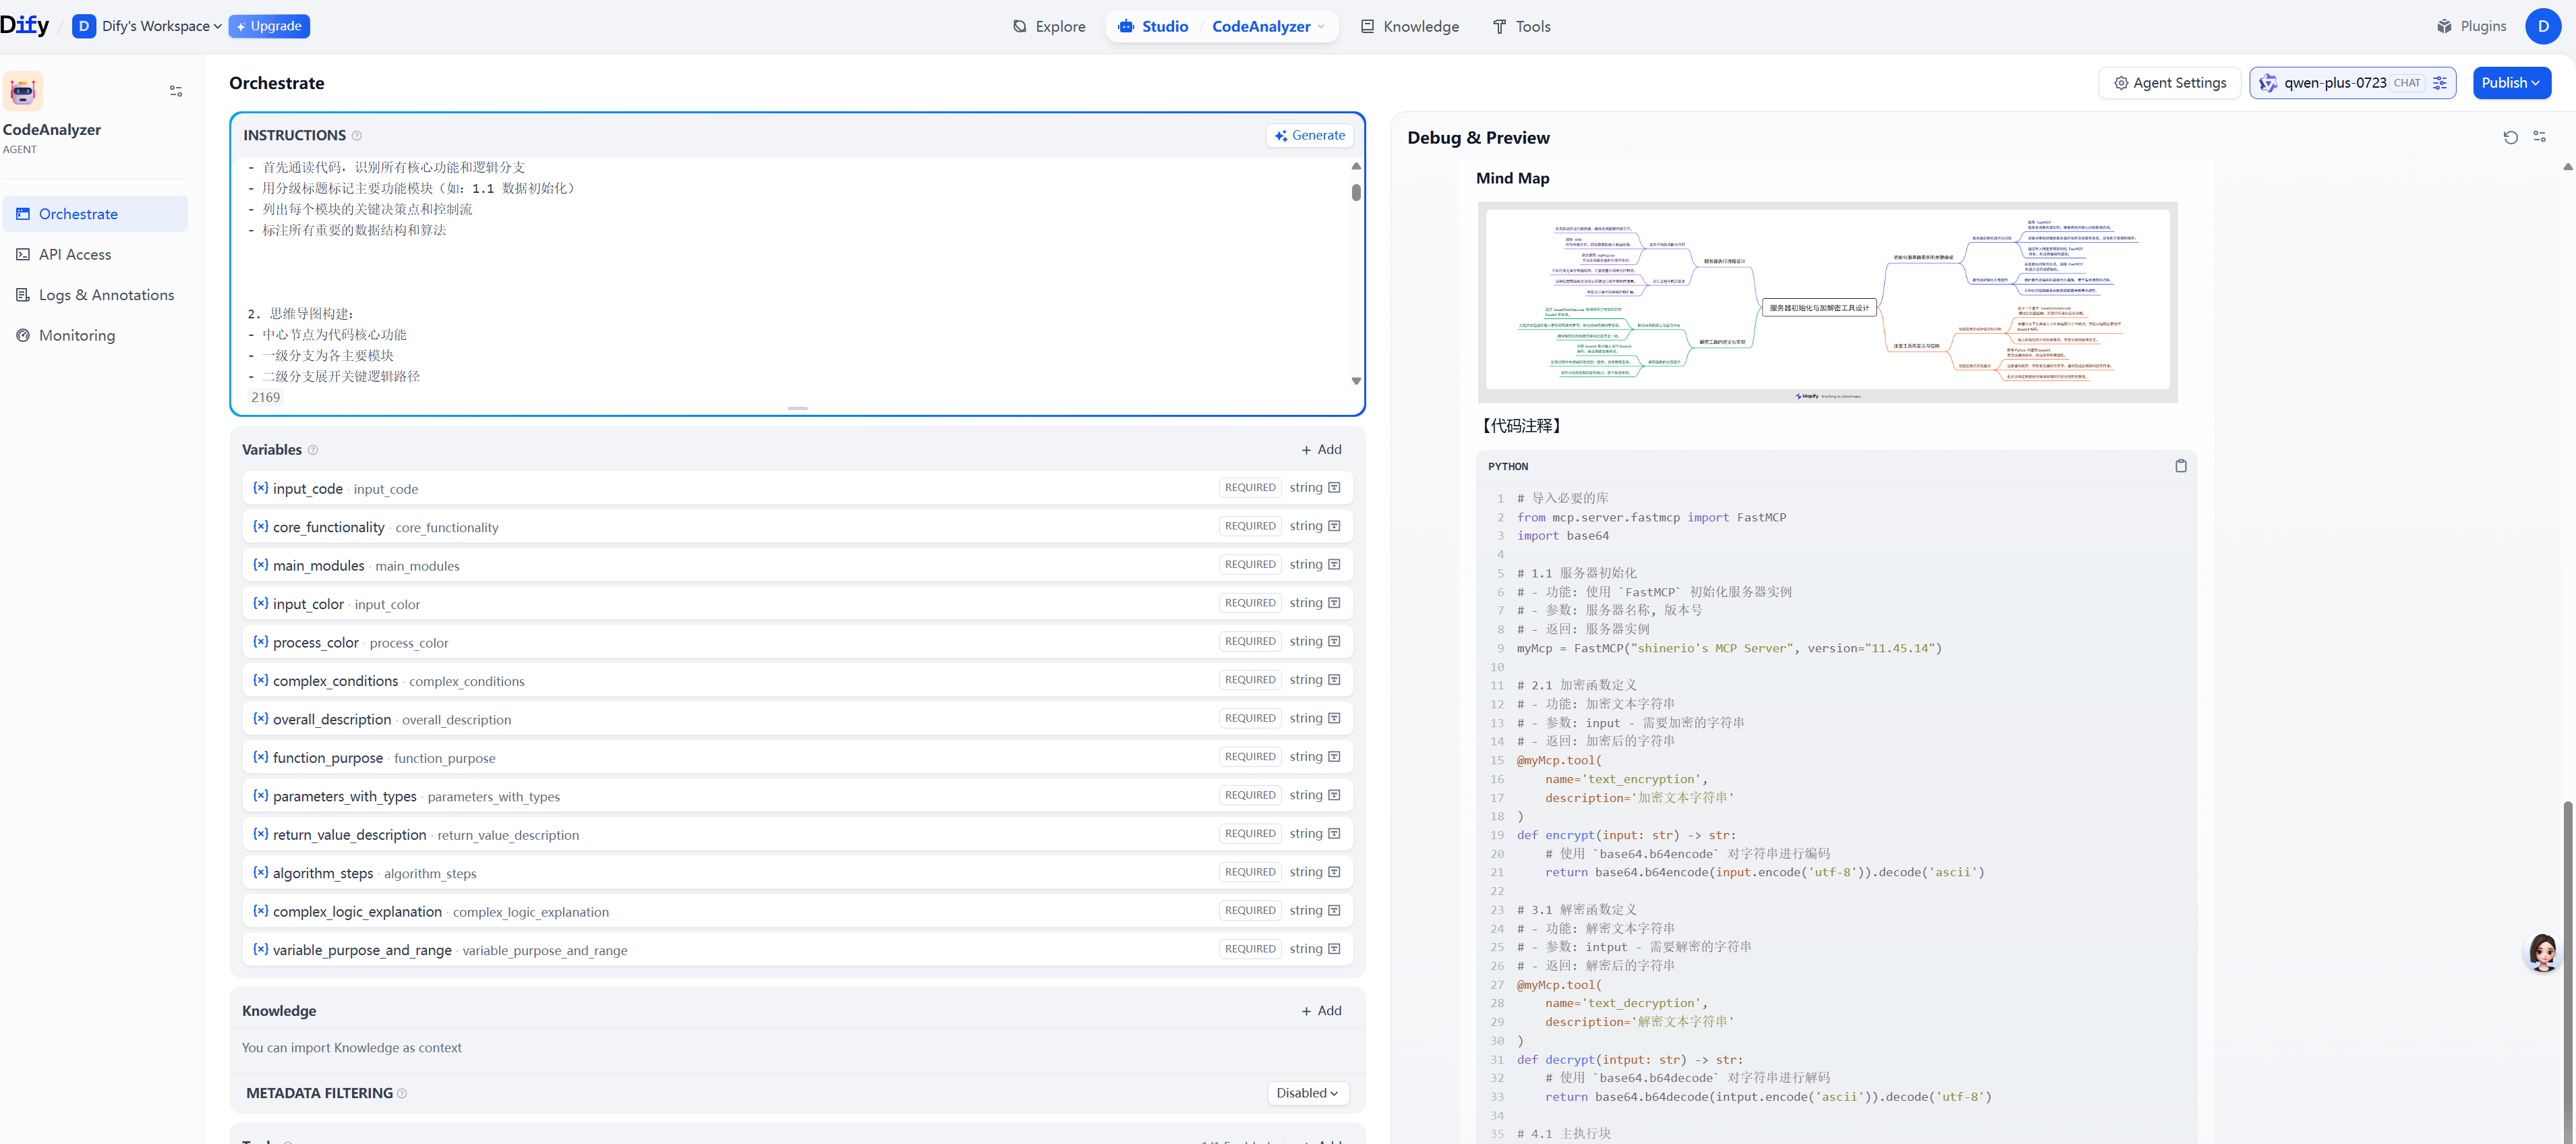Open edit icon for input_code variable
The image size is (2576, 1144).
pos(1334,488)
